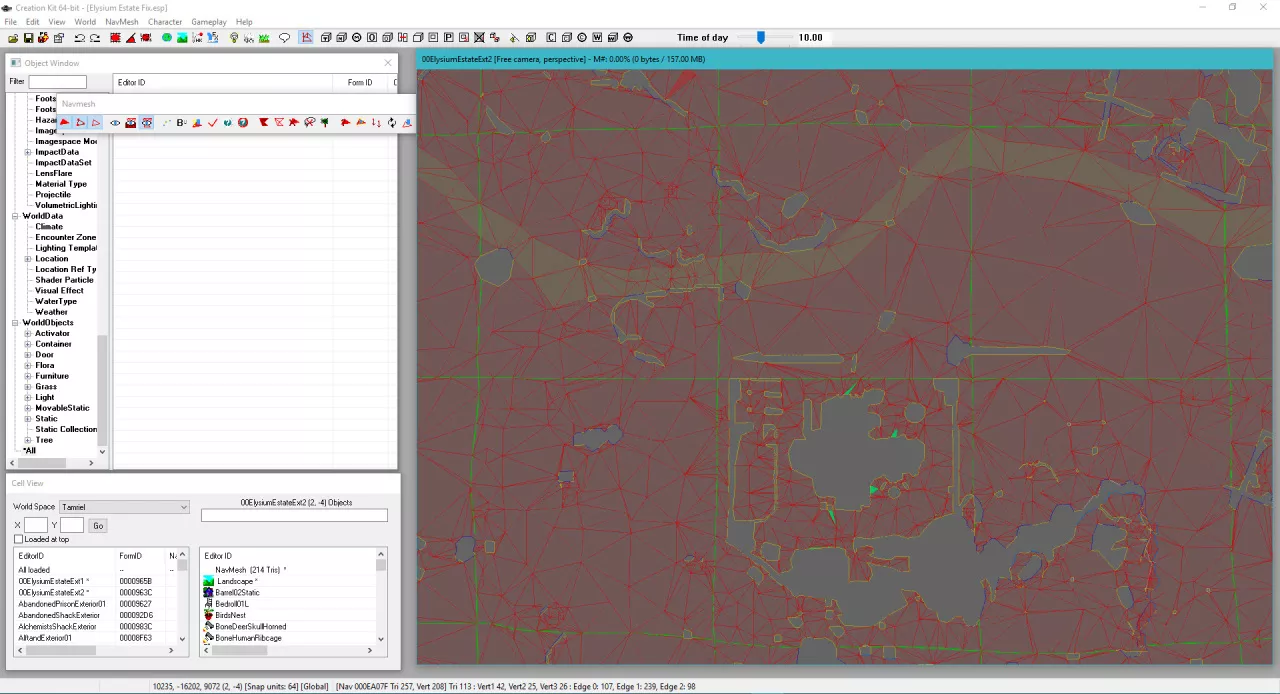
Task: Open the Gameplay menu
Action: click(x=209, y=22)
